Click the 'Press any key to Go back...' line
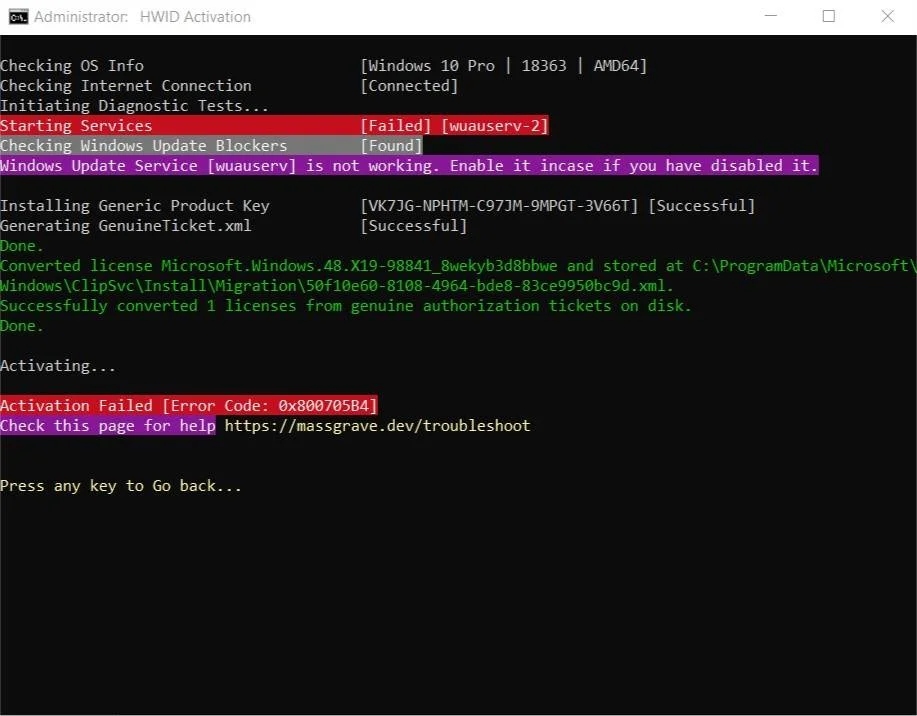 [x=120, y=486]
